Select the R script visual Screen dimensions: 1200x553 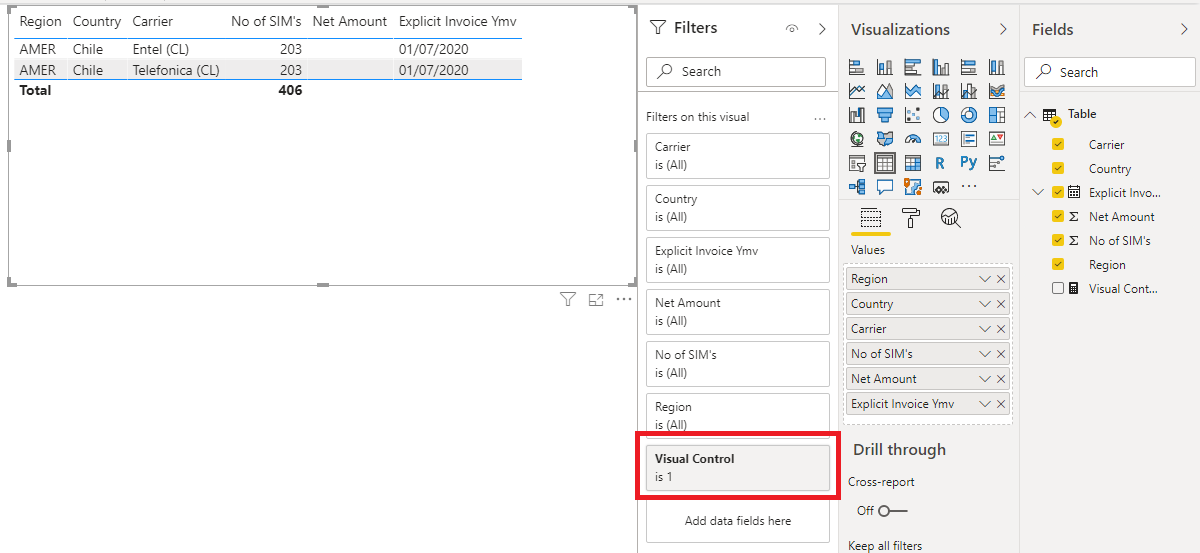[941, 163]
